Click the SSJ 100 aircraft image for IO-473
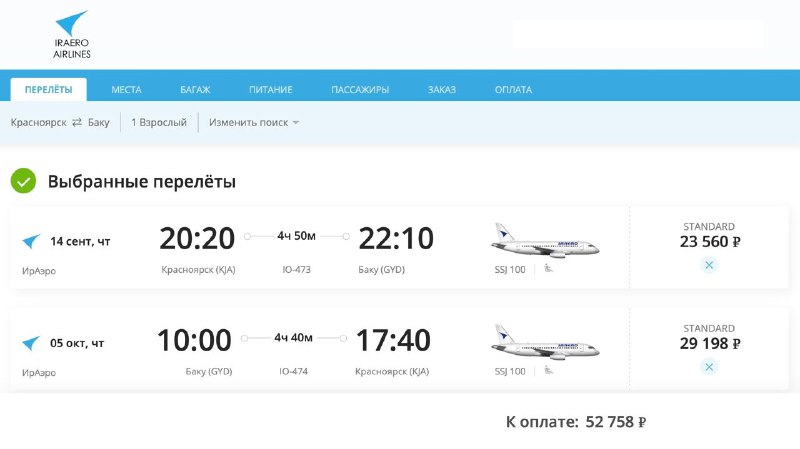The height and width of the screenshot is (449, 800). (x=545, y=240)
